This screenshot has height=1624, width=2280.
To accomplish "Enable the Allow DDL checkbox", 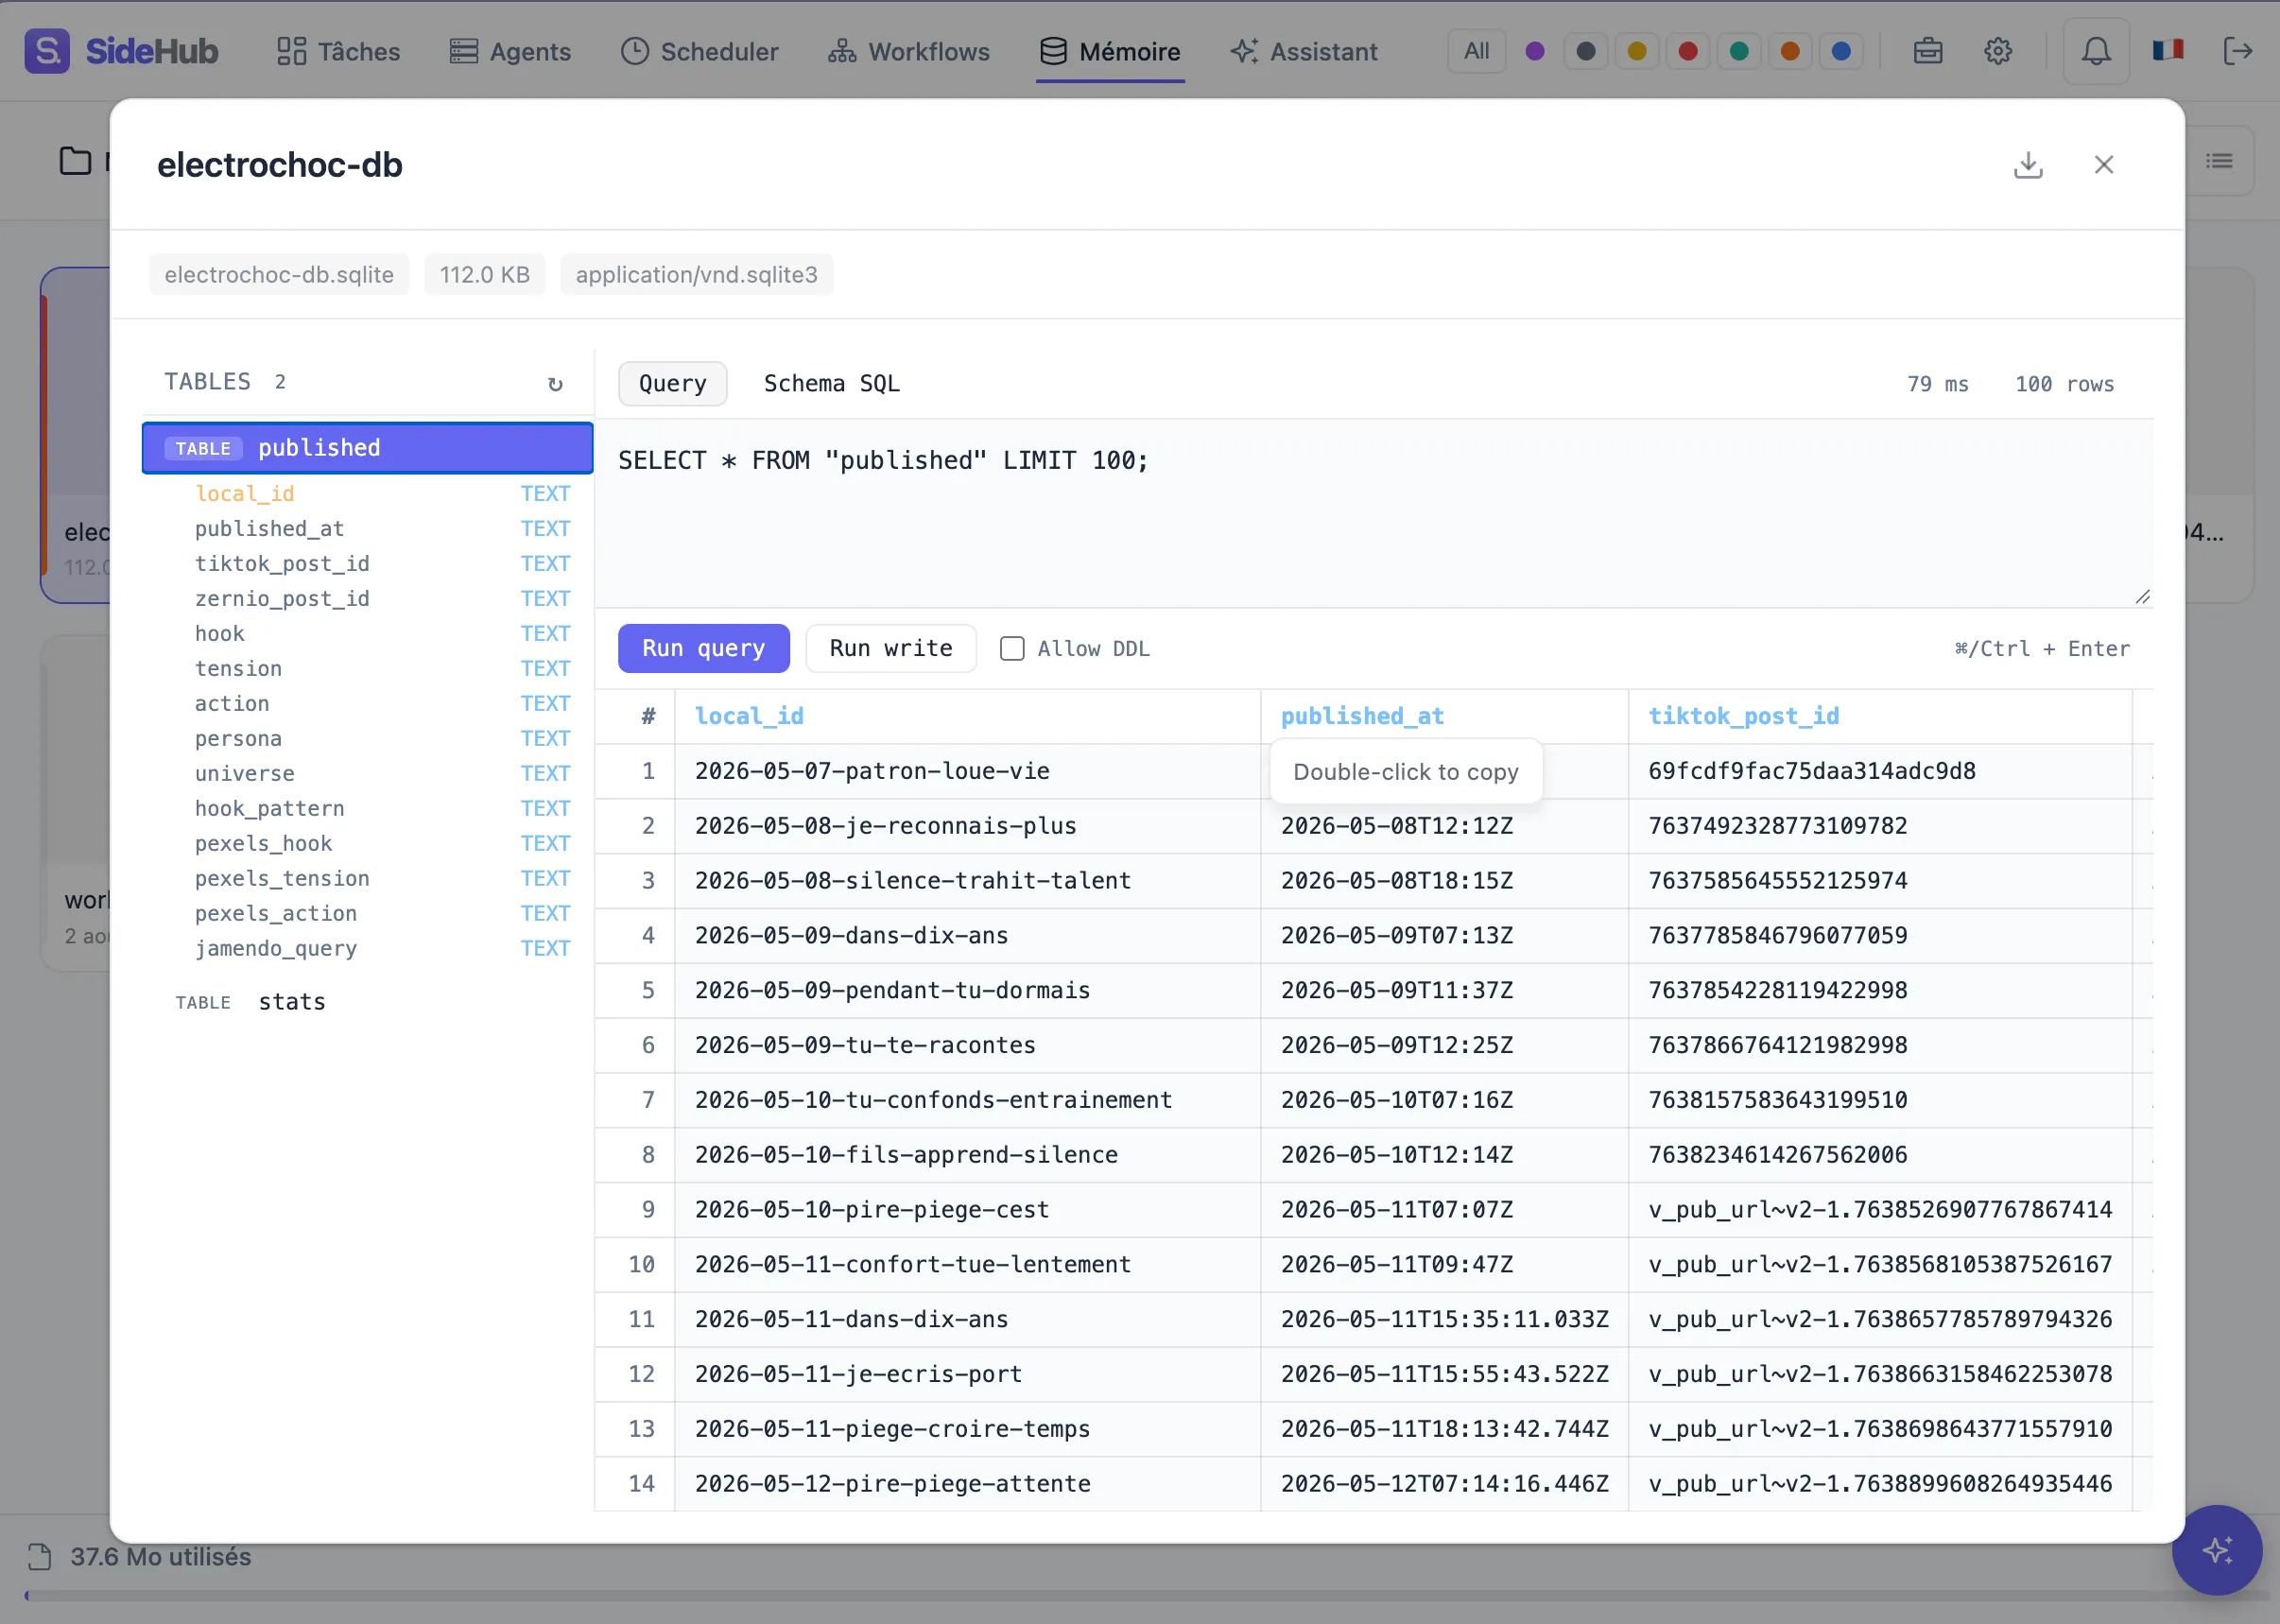I will (x=1012, y=649).
